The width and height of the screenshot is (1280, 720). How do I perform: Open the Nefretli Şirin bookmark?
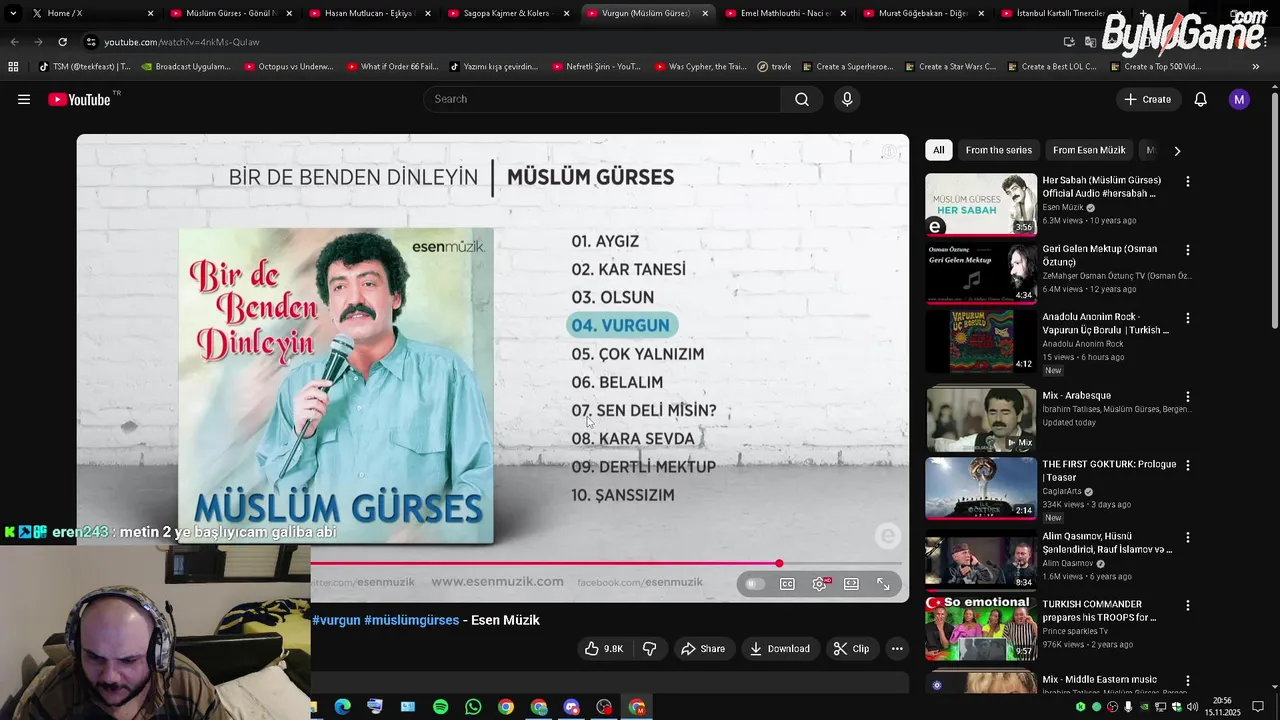595,67
